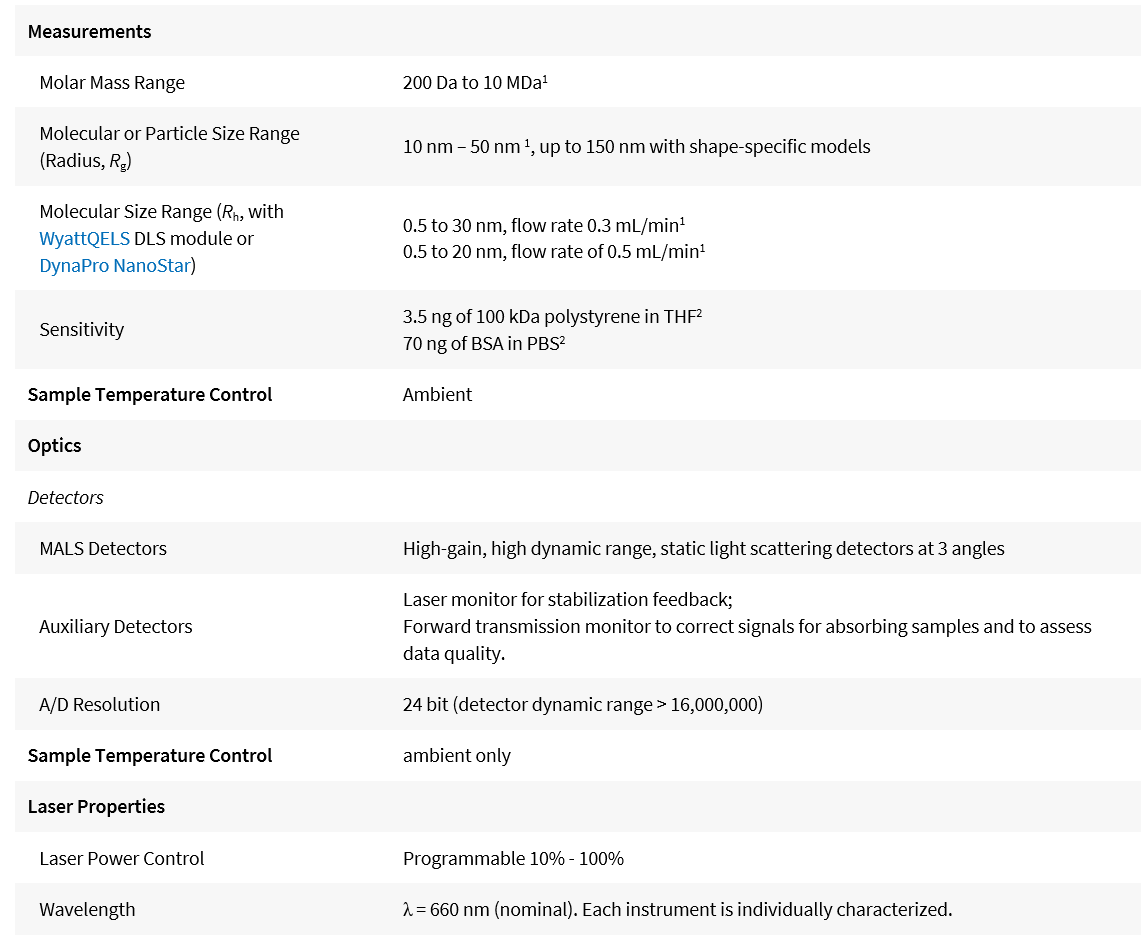Click the '10 nm – 50 nm' size value
Image resolution: width=1142 pixels, height=938 pixels.
pos(460,147)
